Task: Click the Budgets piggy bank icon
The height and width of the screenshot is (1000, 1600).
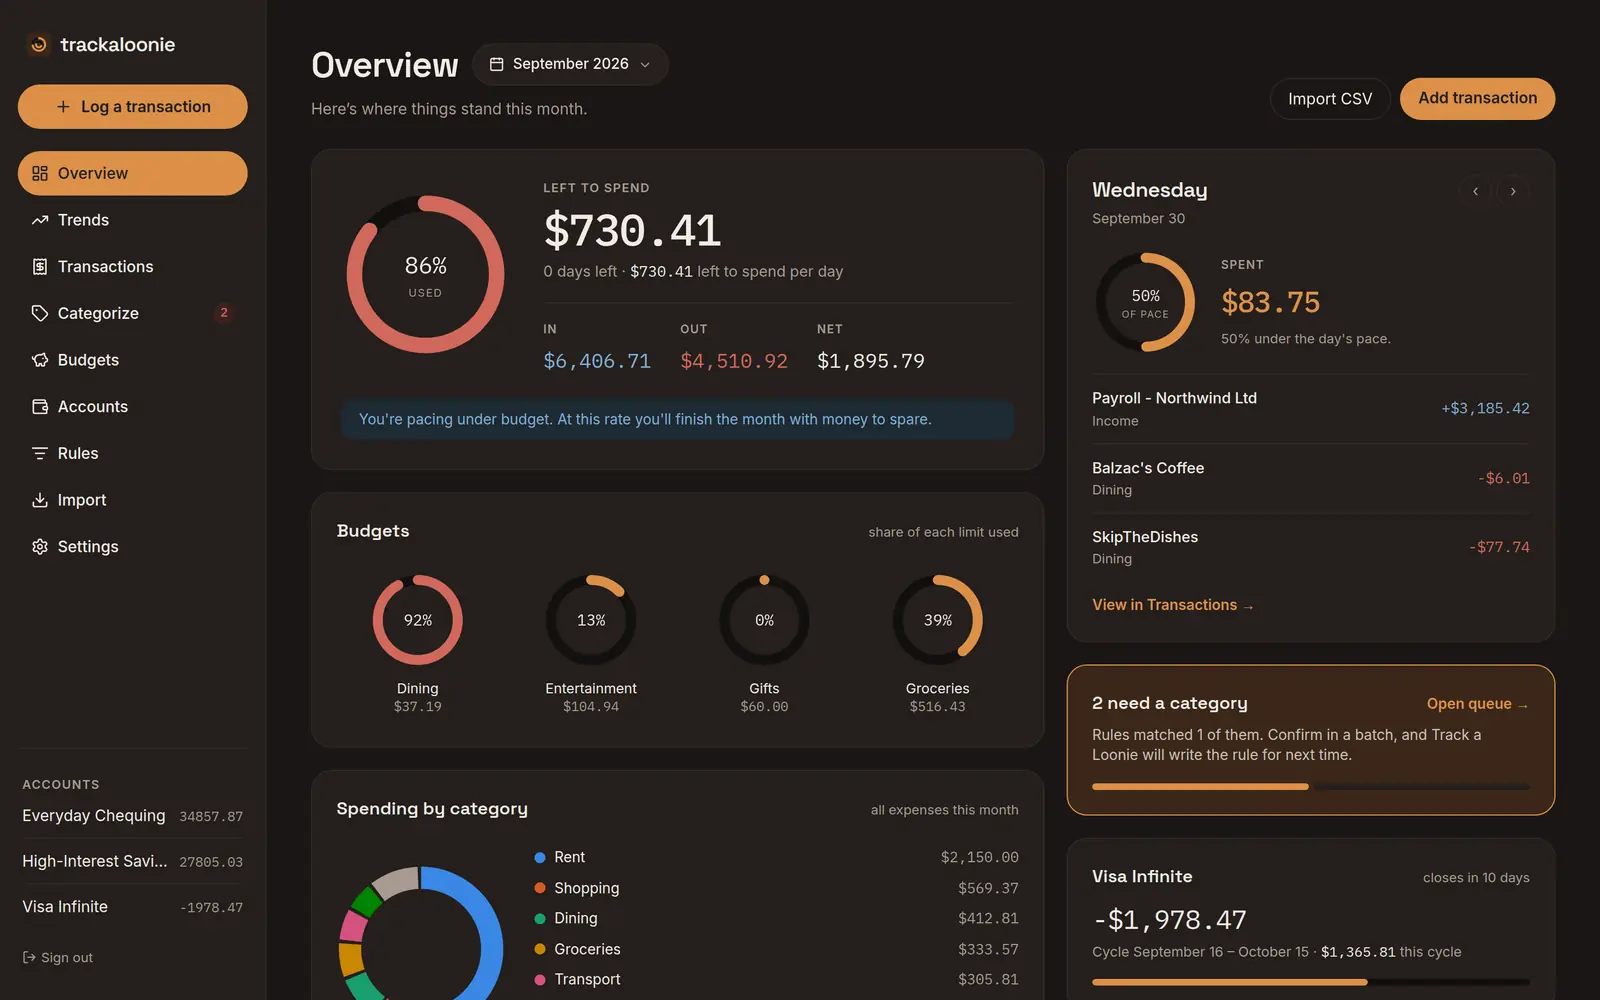Action: point(40,360)
